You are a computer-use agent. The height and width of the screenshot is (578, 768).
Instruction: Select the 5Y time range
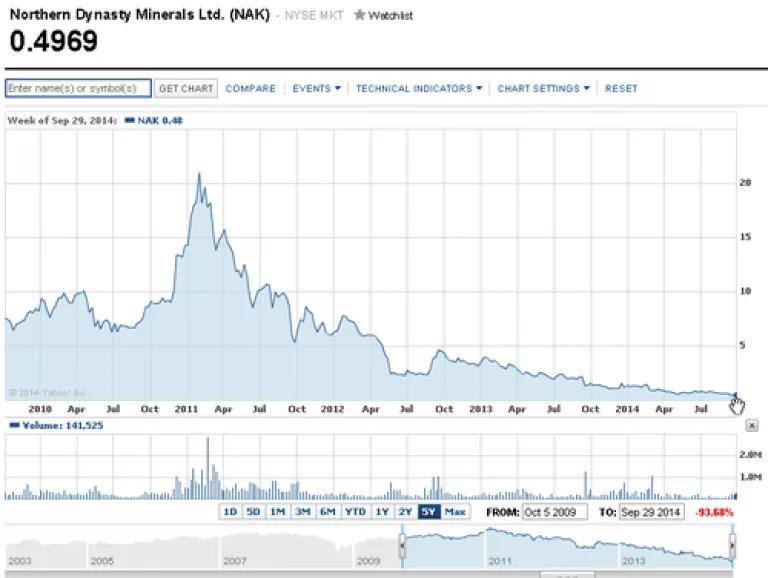tap(429, 512)
